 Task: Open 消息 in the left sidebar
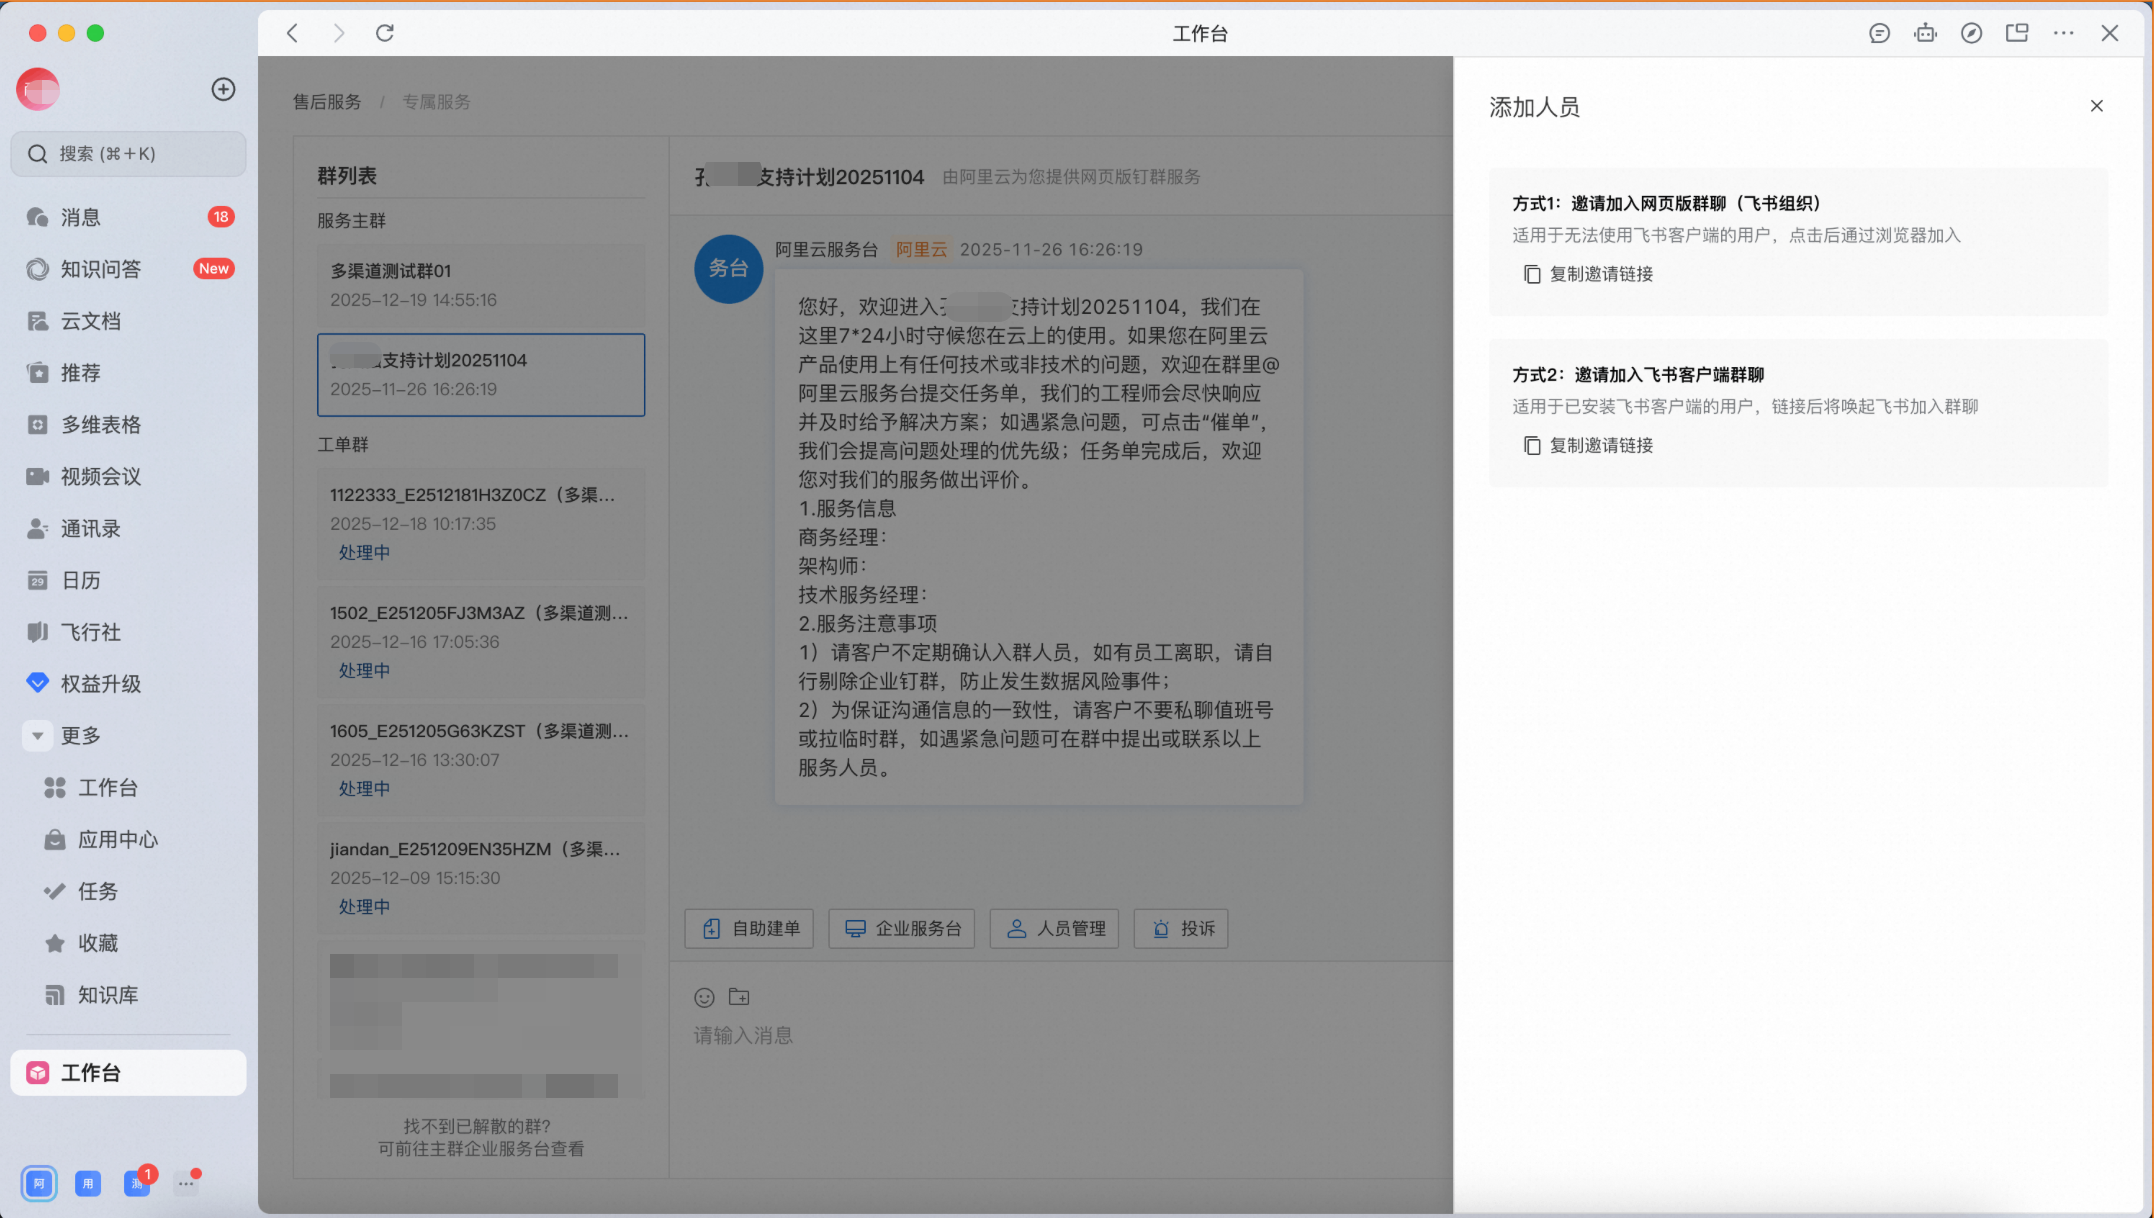[80, 217]
